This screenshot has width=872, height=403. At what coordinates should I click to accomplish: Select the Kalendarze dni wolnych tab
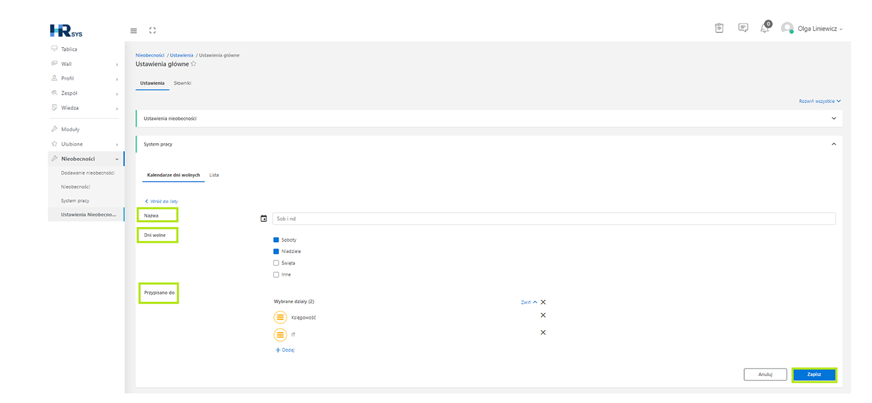coord(173,175)
